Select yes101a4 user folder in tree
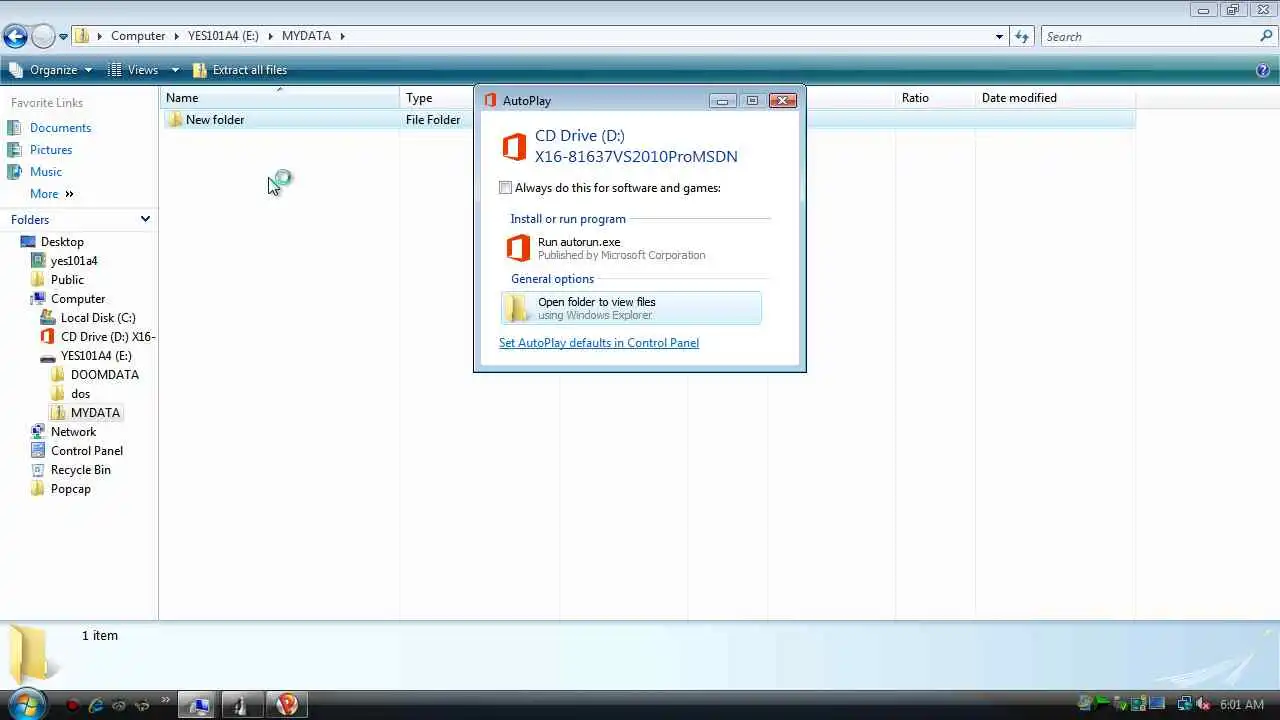Screen dimensions: 1280x720 [x=74, y=261]
